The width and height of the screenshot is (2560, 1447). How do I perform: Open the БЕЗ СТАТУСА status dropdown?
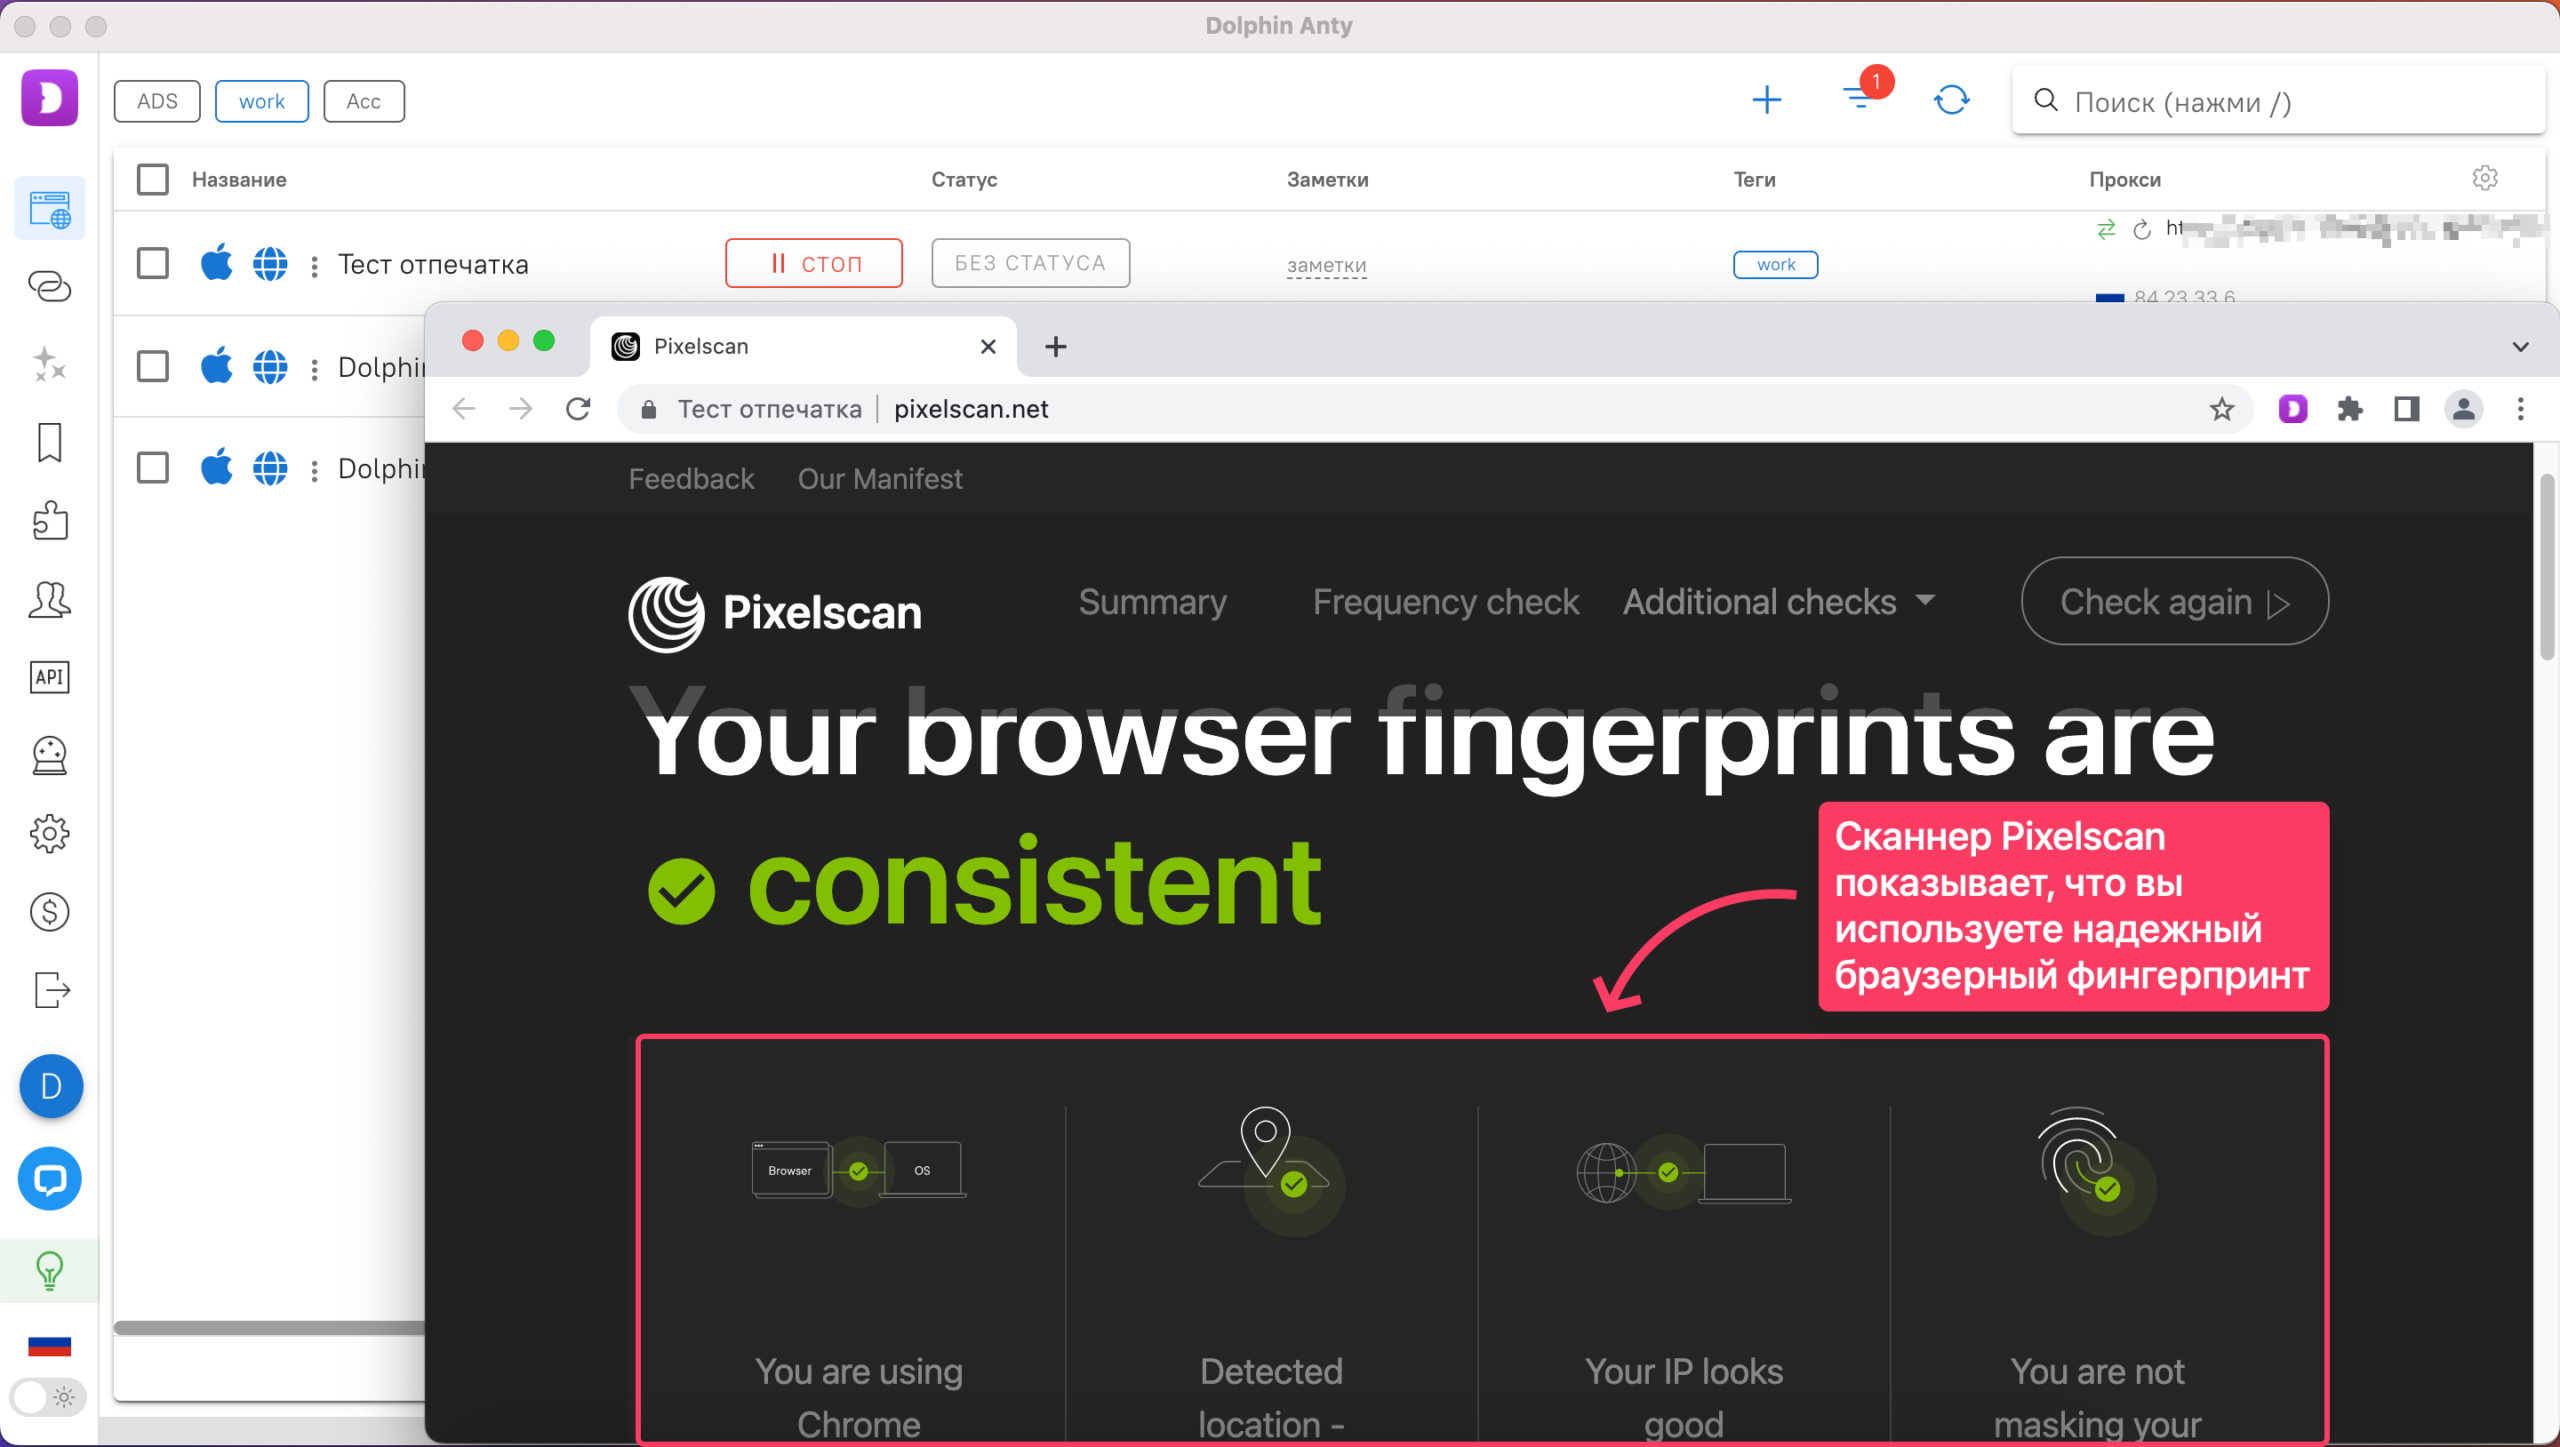[1030, 263]
